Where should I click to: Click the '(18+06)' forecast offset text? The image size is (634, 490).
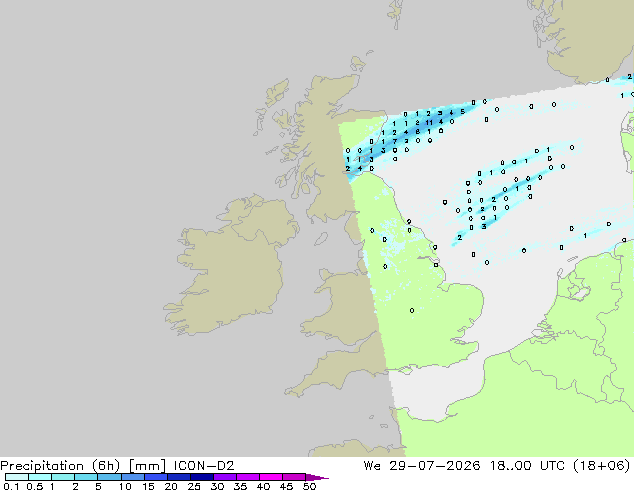602,466
